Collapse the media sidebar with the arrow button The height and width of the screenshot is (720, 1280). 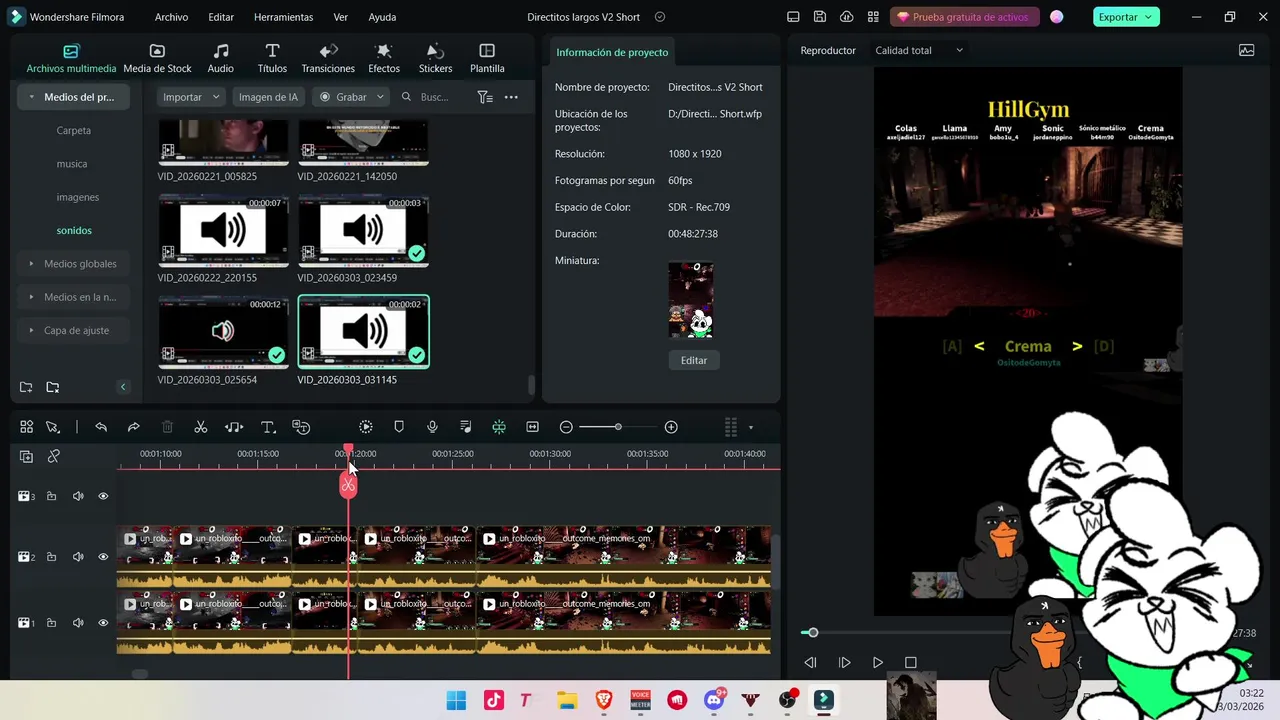(x=123, y=387)
